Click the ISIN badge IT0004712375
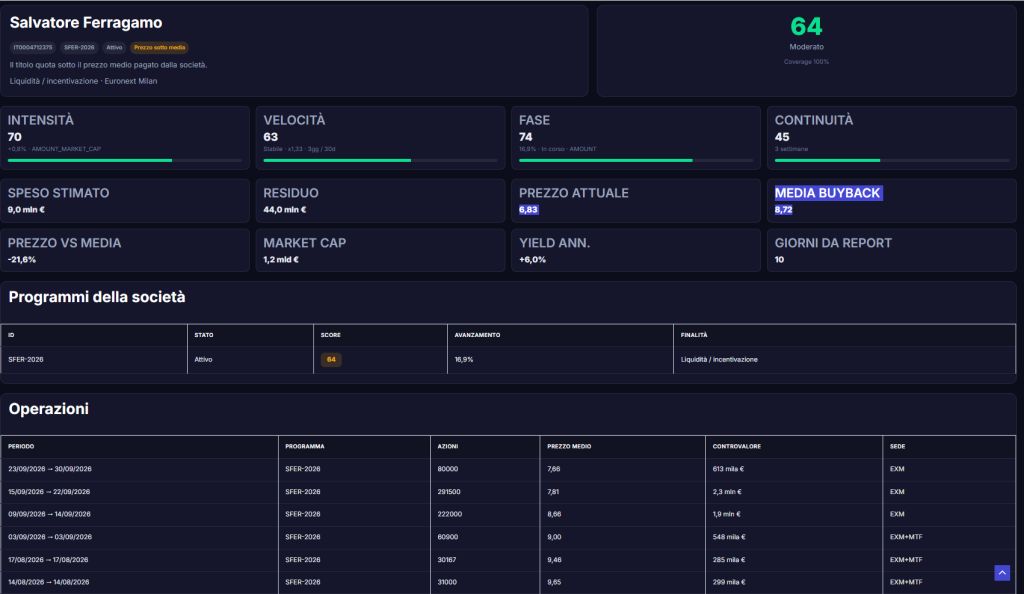This screenshot has height=594, width=1024. click(x=33, y=48)
